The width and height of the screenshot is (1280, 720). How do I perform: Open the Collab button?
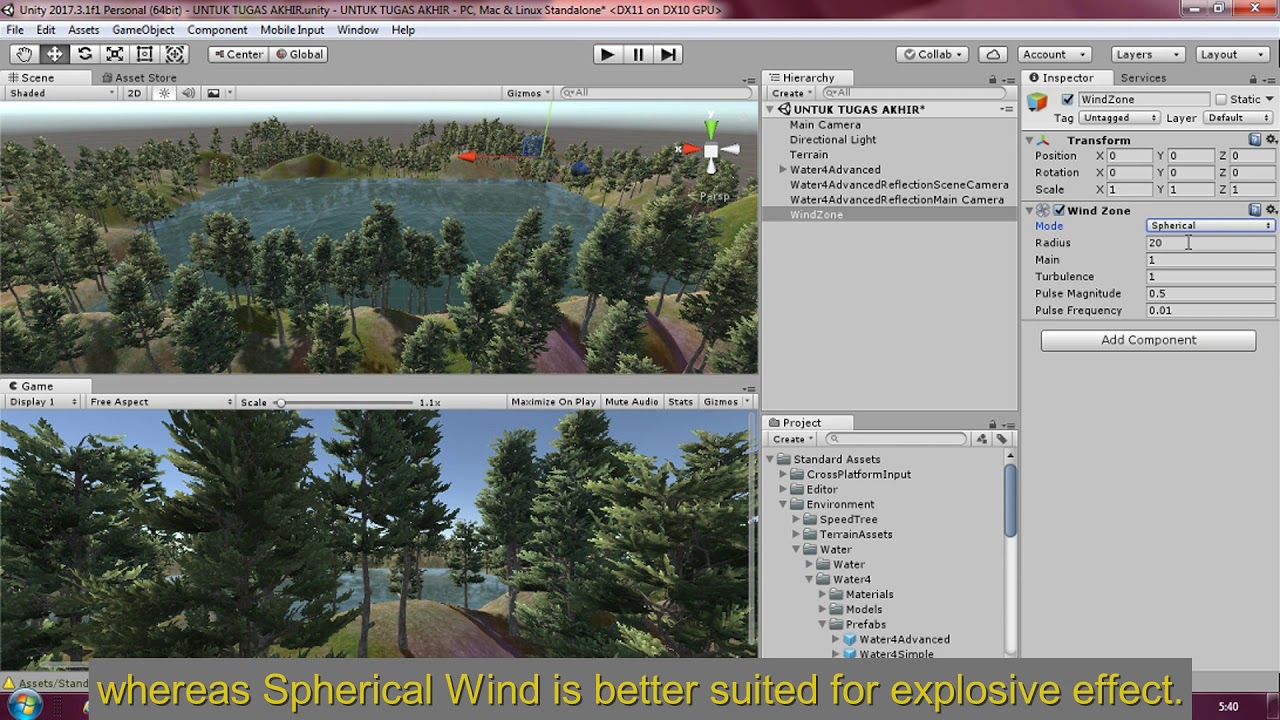point(932,54)
